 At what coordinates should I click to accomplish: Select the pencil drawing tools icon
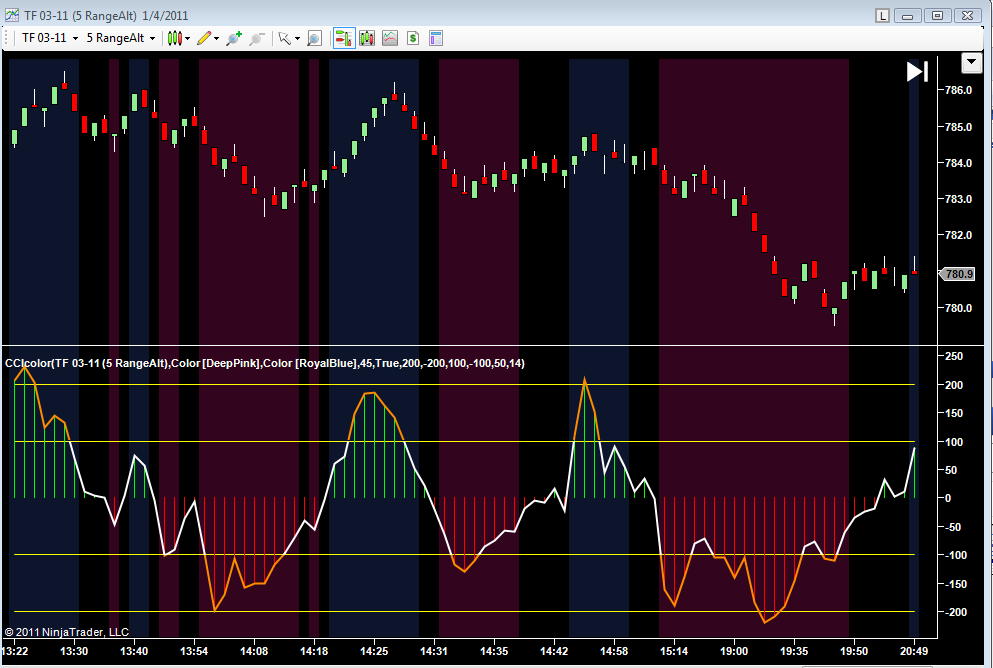(x=204, y=39)
